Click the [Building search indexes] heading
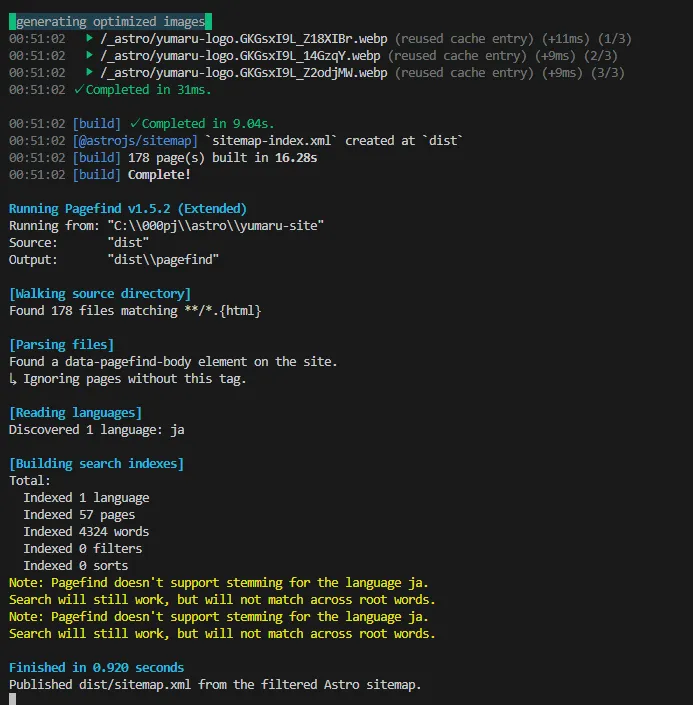The height and width of the screenshot is (705, 693). [x=96, y=464]
